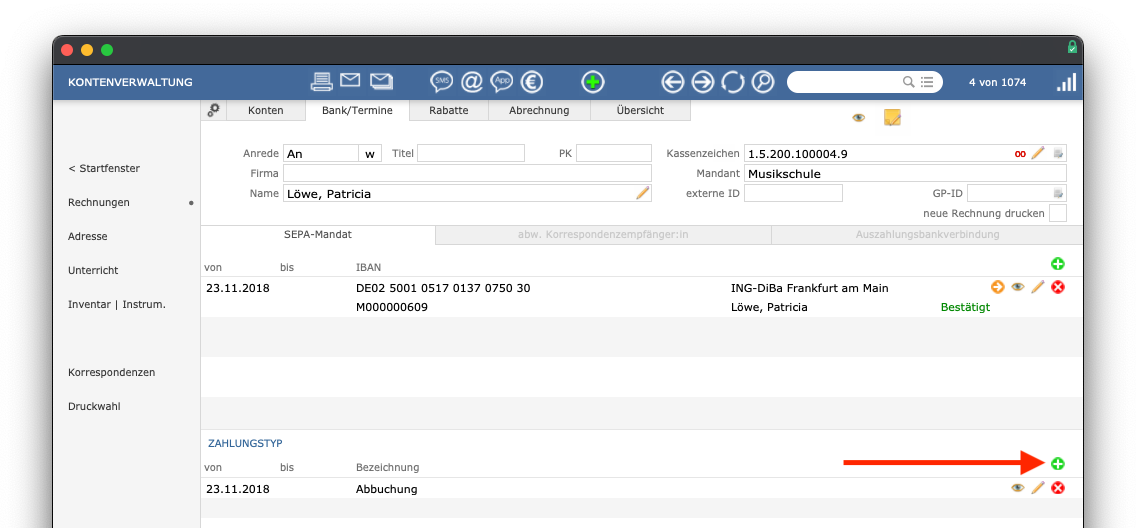Open the Auszahlungsbankverbindung sub-tab
The width and height of the screenshot is (1139, 528).
click(x=927, y=235)
